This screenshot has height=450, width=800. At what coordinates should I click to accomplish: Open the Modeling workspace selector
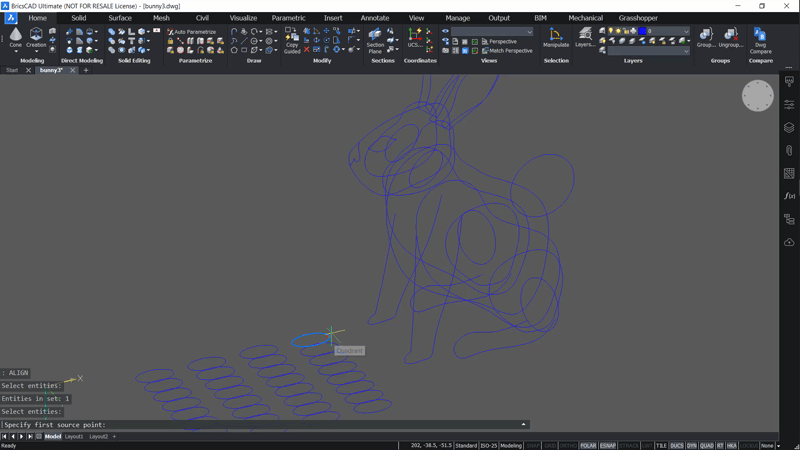click(511, 446)
